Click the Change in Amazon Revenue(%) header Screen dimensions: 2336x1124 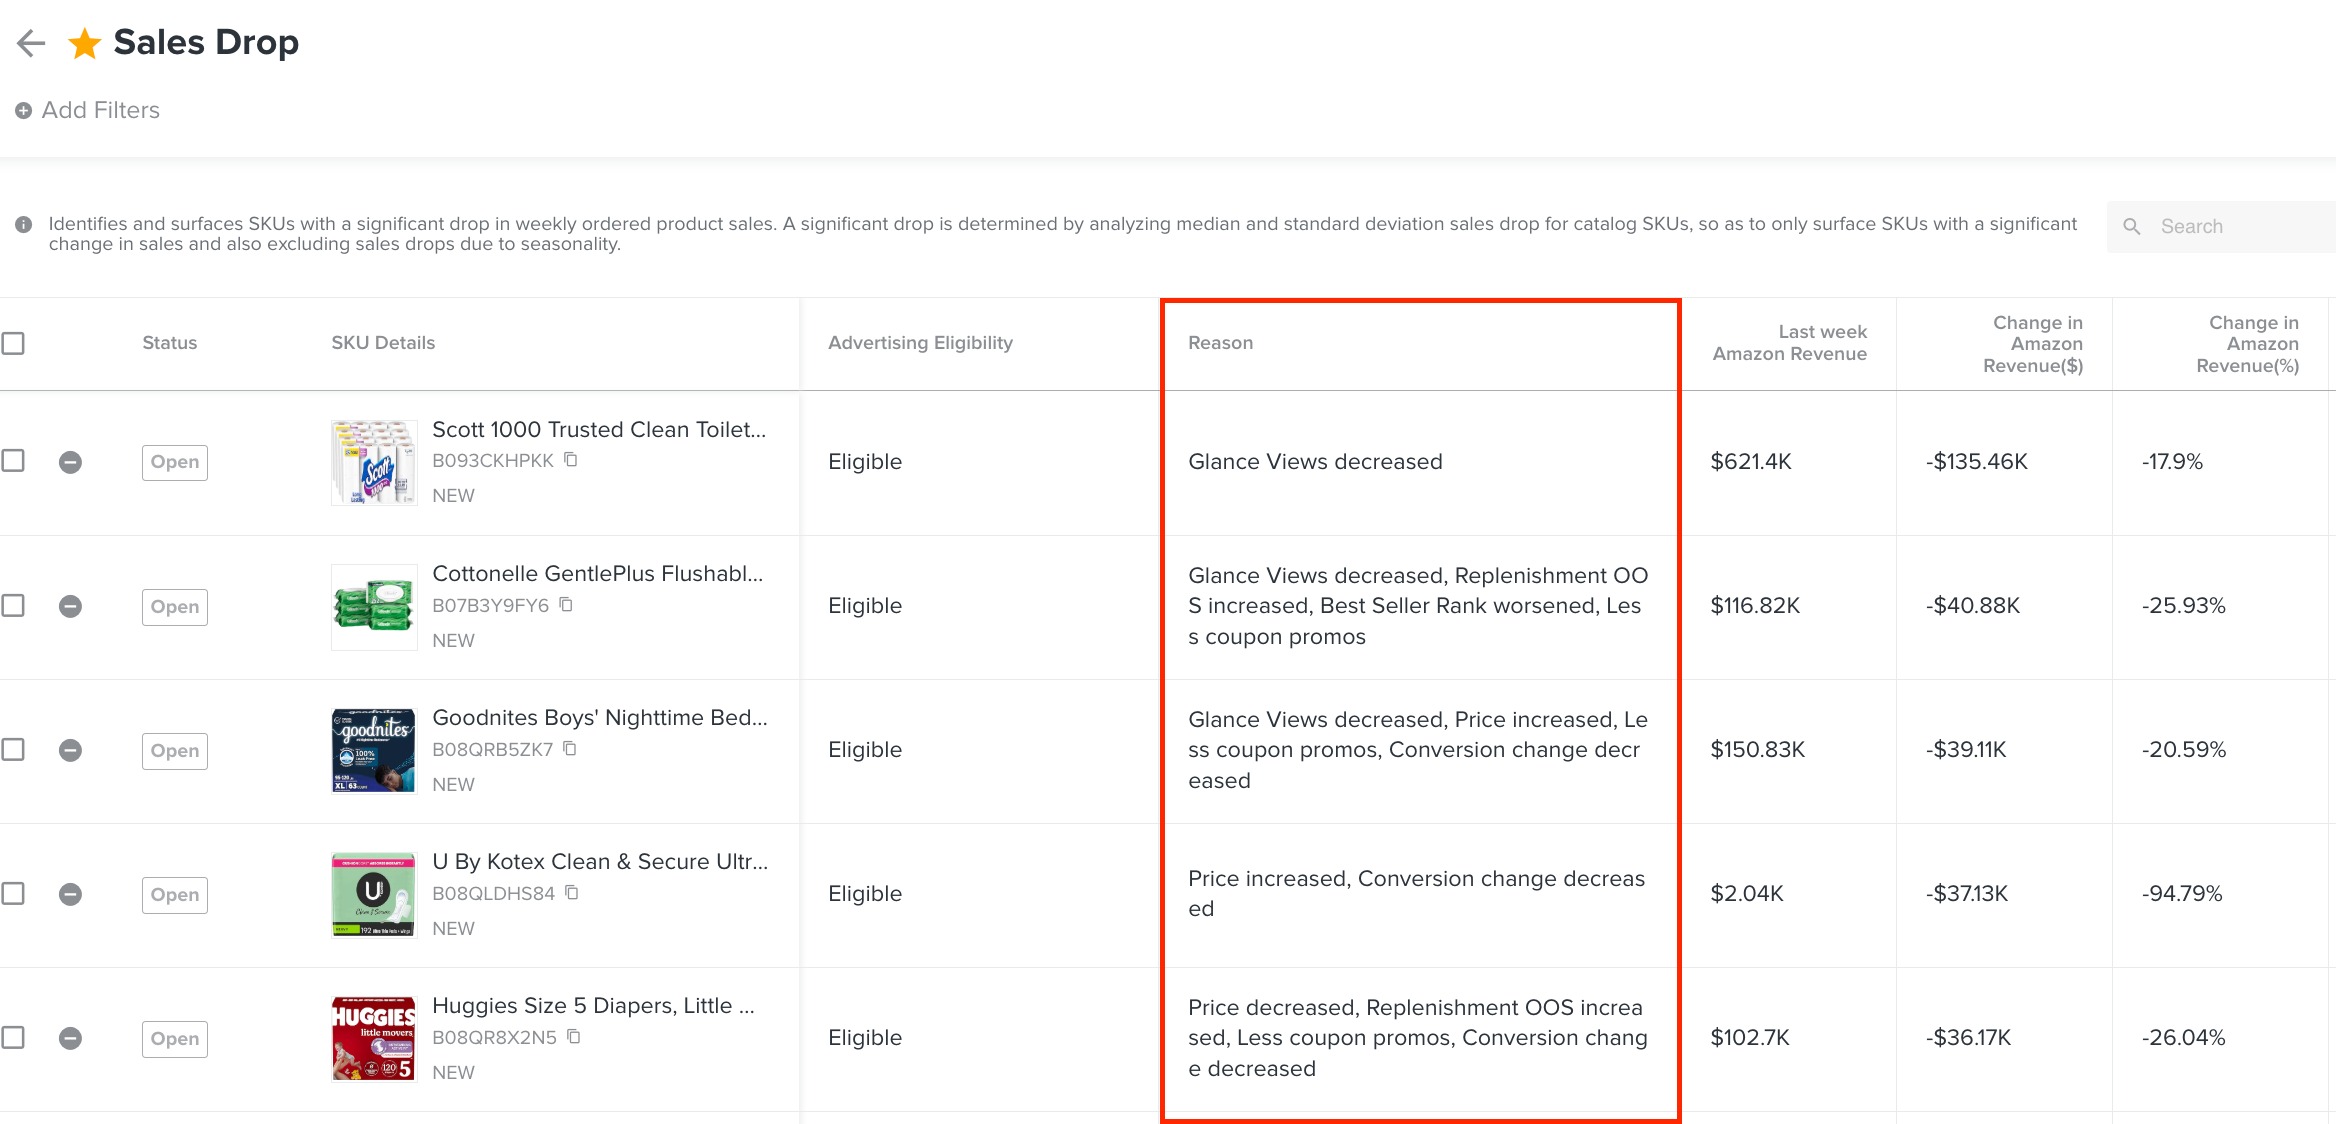(x=2247, y=344)
